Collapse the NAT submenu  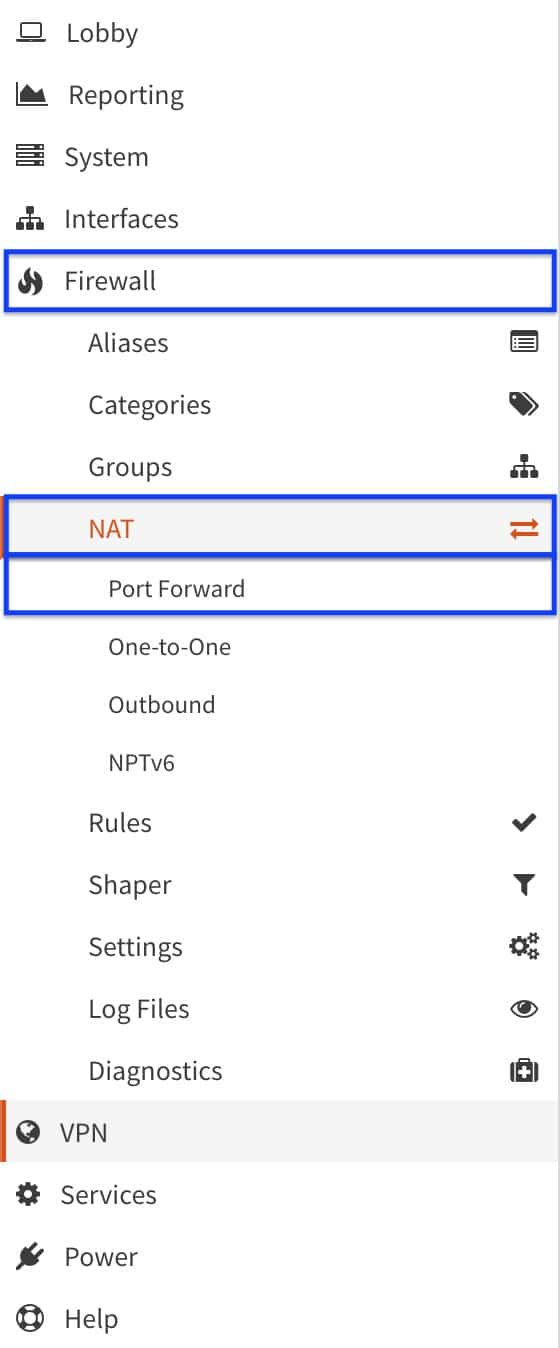280,528
